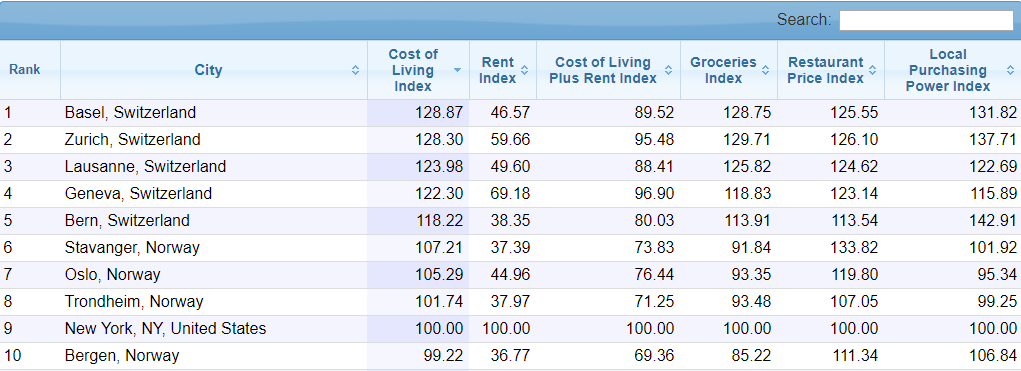Viewport: 1021px width, 371px height.
Task: Sort by Groceries Index arrows icon
Action: (766, 70)
